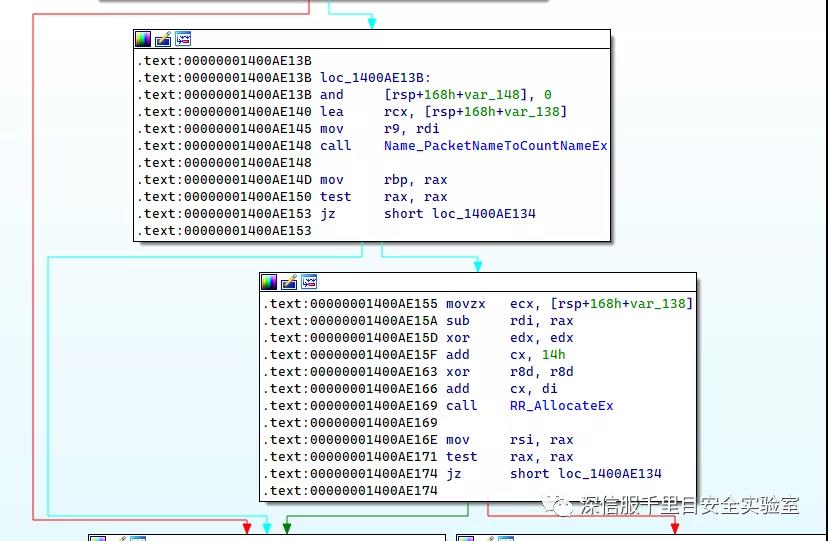Image resolution: width=828 pixels, height=541 pixels.
Task: Click the edit pencil icon in the RR_AllocateEx node
Action: (289, 282)
